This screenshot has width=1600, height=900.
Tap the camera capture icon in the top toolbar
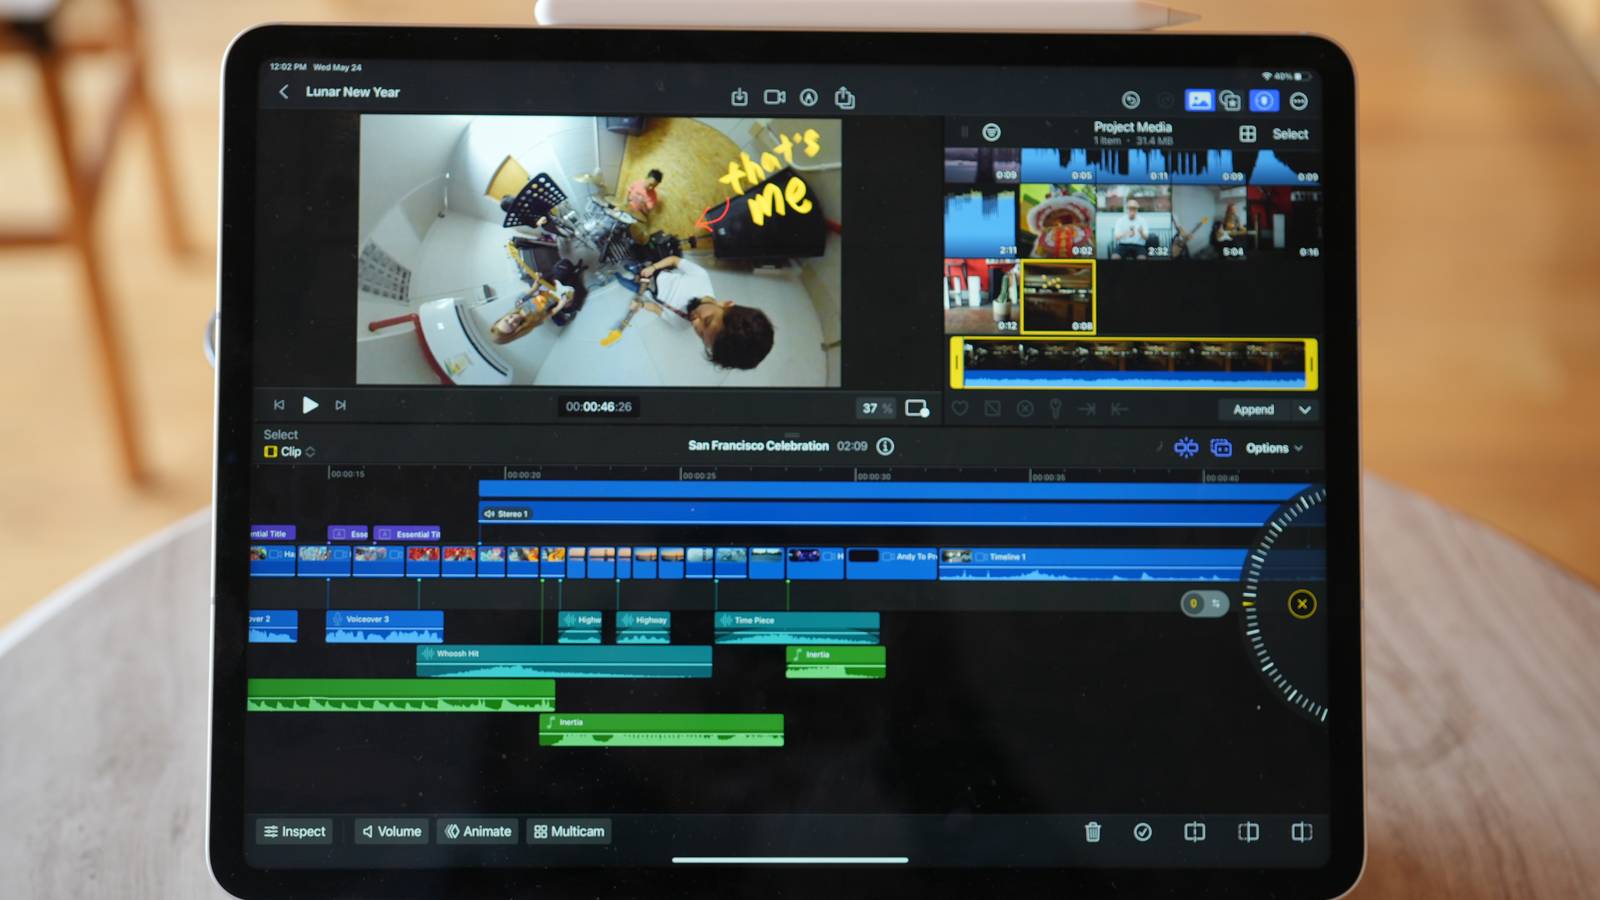pyautogui.click(x=776, y=97)
